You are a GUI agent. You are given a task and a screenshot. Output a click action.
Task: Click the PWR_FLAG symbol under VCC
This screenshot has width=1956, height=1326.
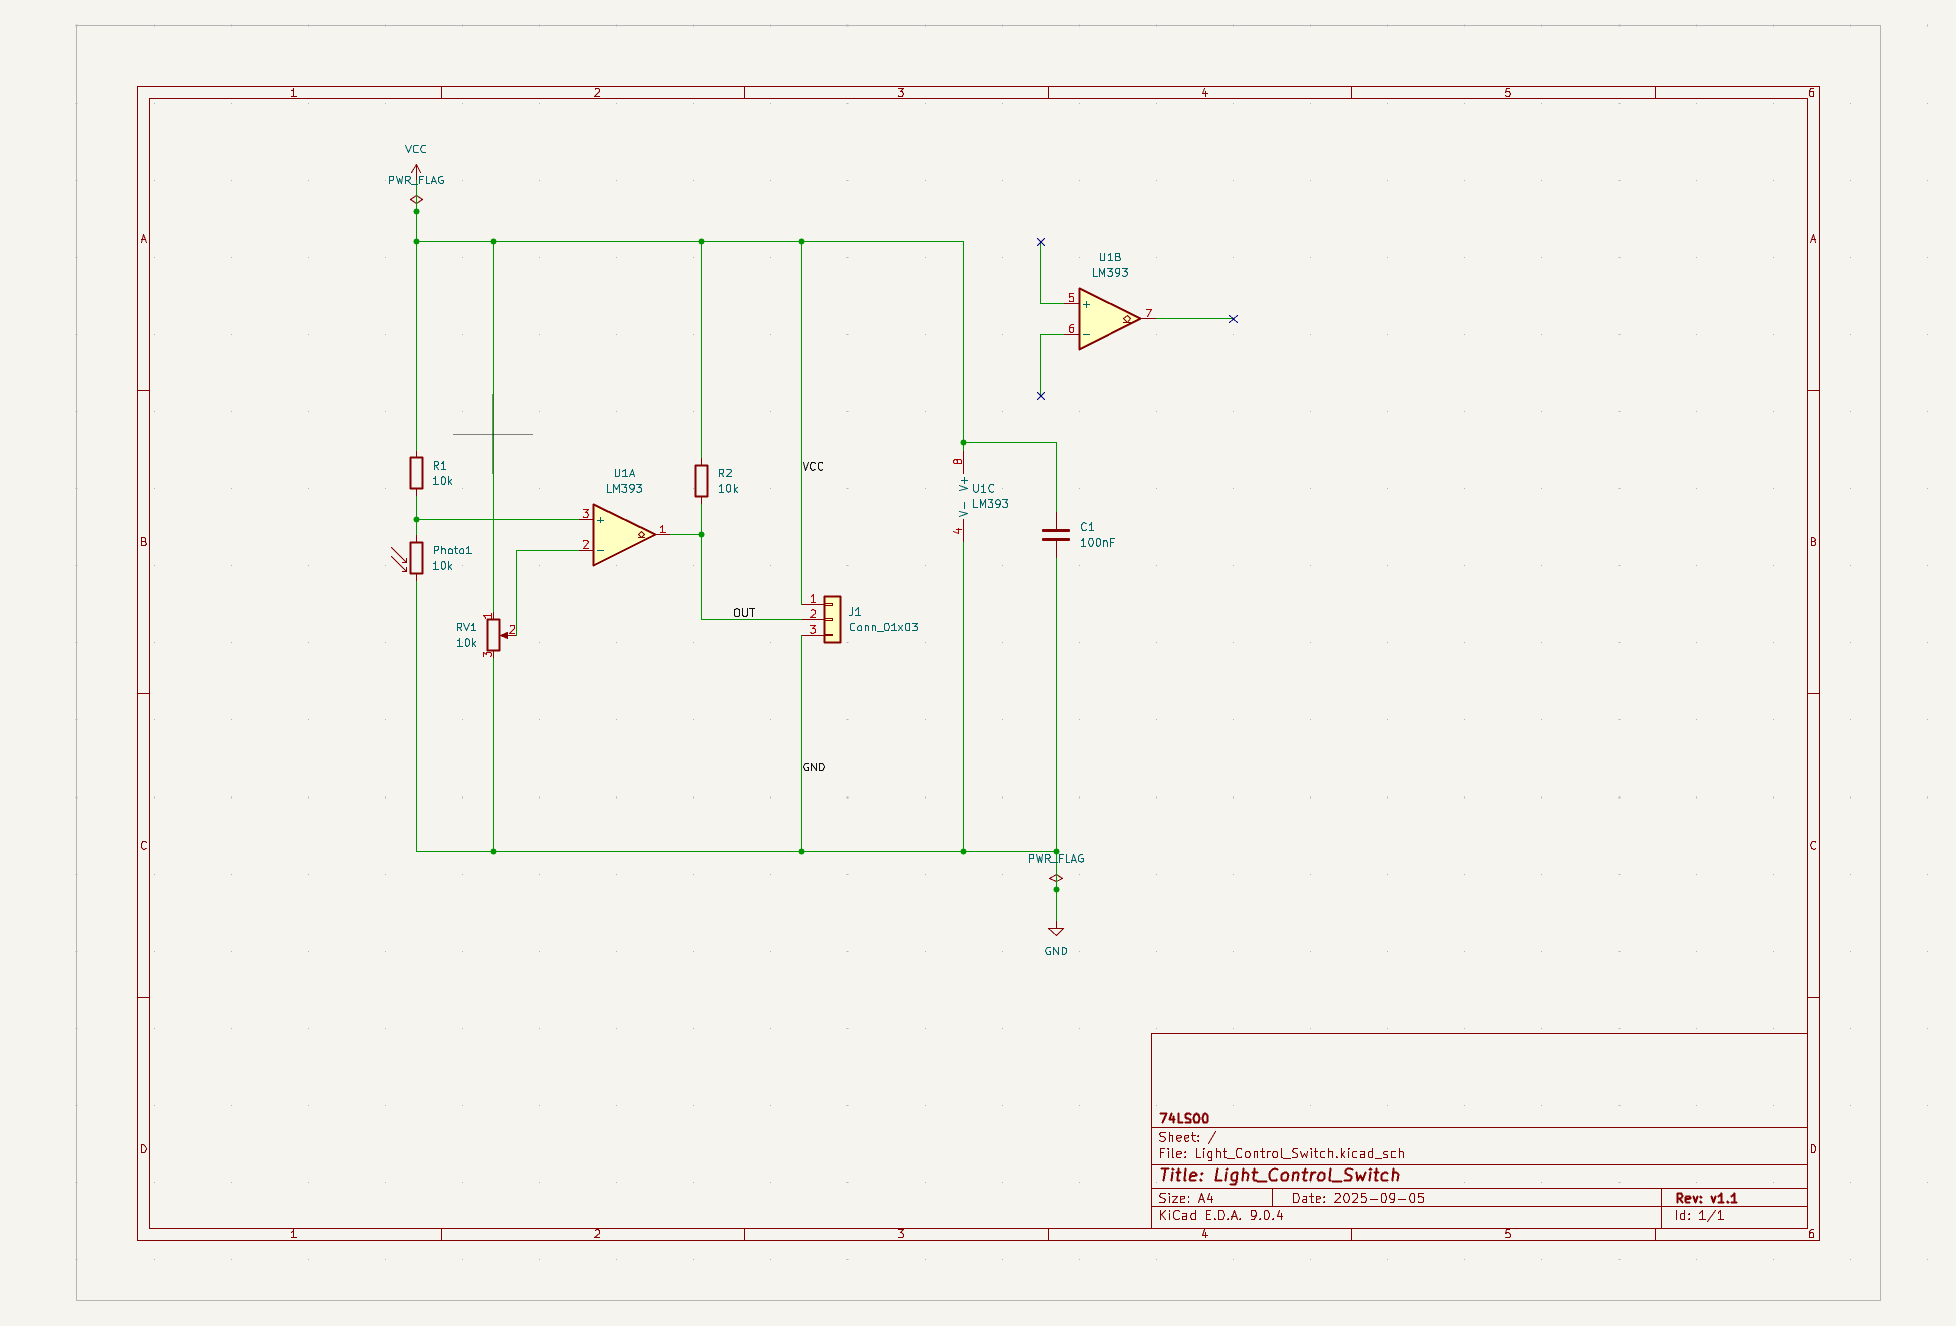416,199
